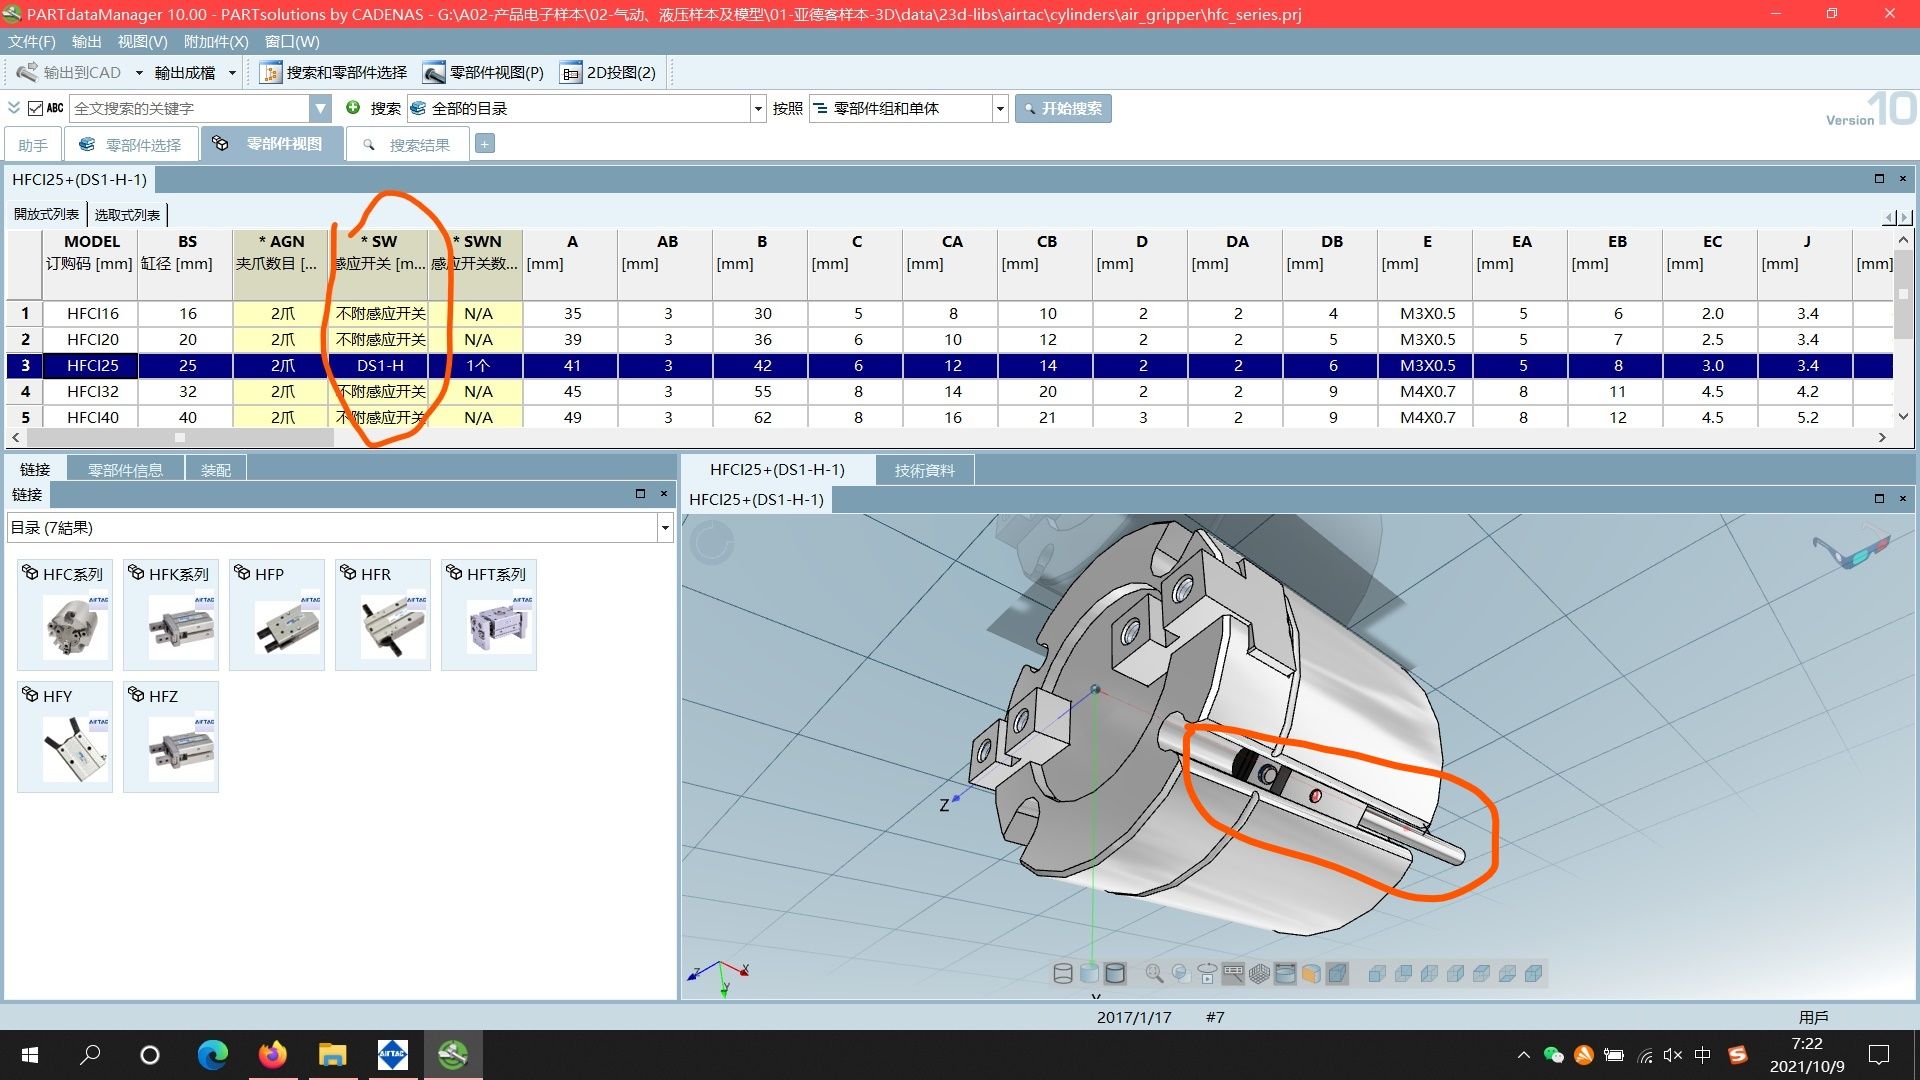Screen dimensions: 1920x1080
Task: Toggle the measurement ruler tool
Action: tap(1233, 973)
